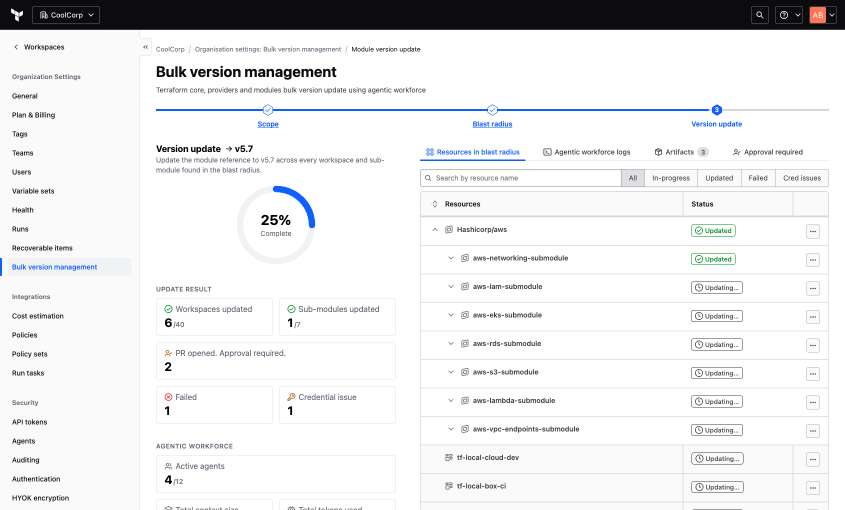Expand the aws-iam-submodule row
Image resolution: width=845 pixels, height=510 pixels.
[451, 287]
